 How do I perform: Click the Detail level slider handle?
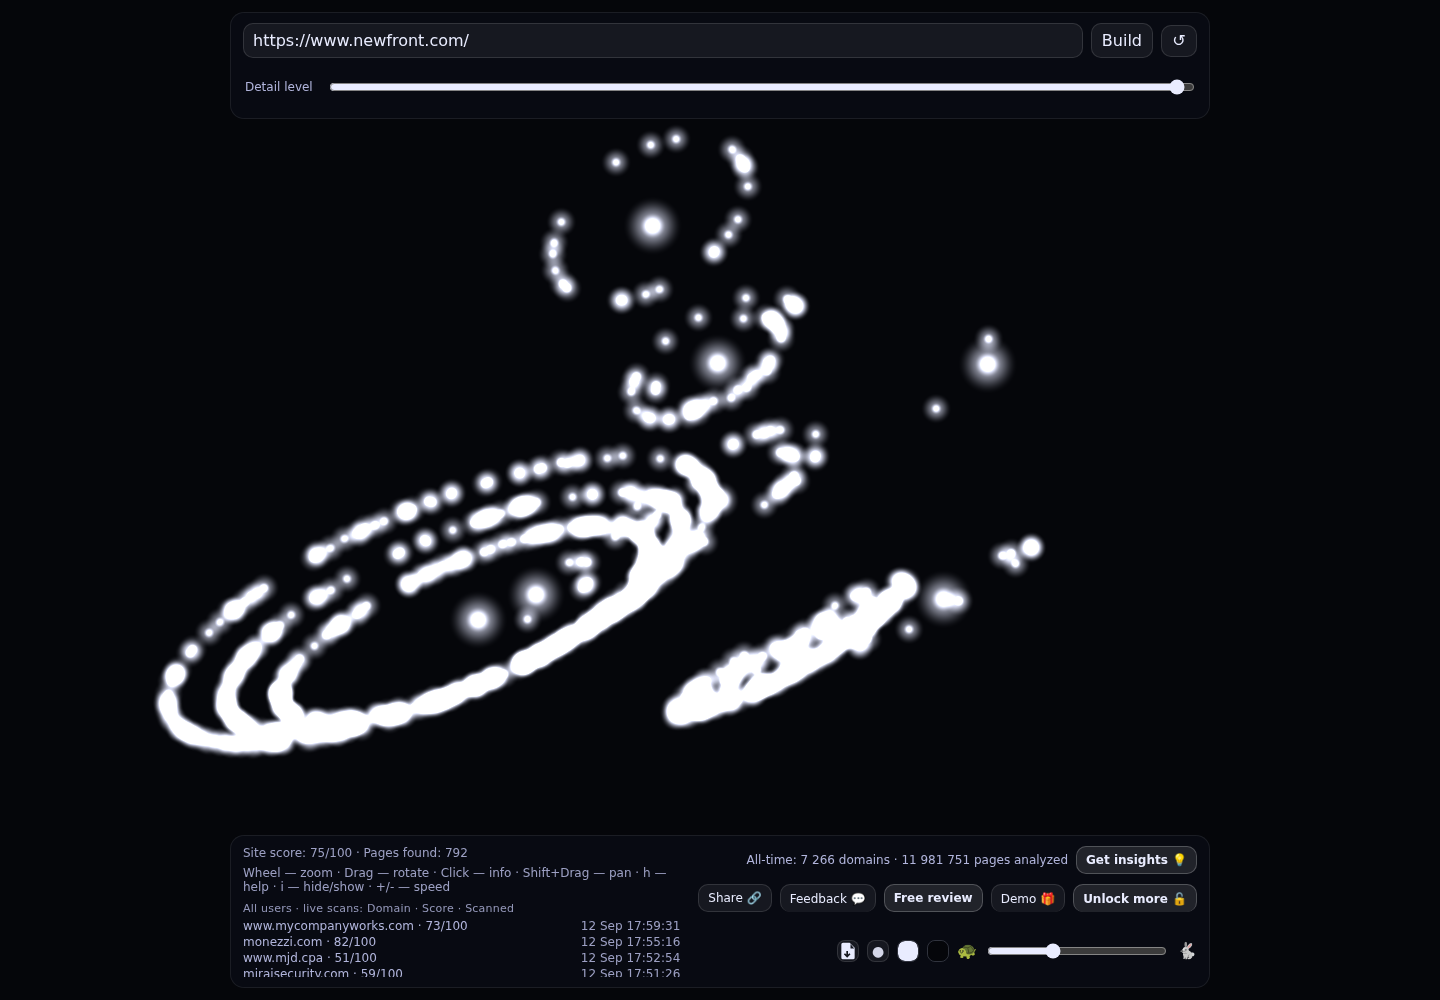1177,87
